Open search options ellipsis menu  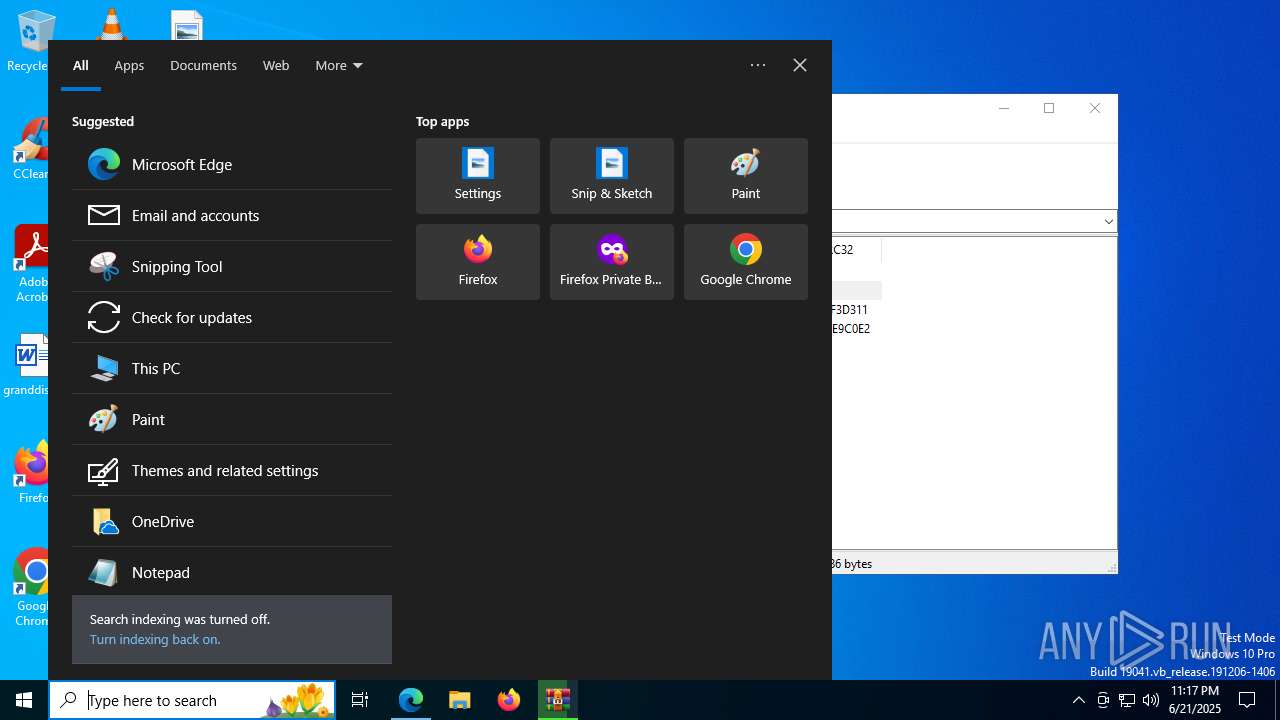tap(758, 65)
